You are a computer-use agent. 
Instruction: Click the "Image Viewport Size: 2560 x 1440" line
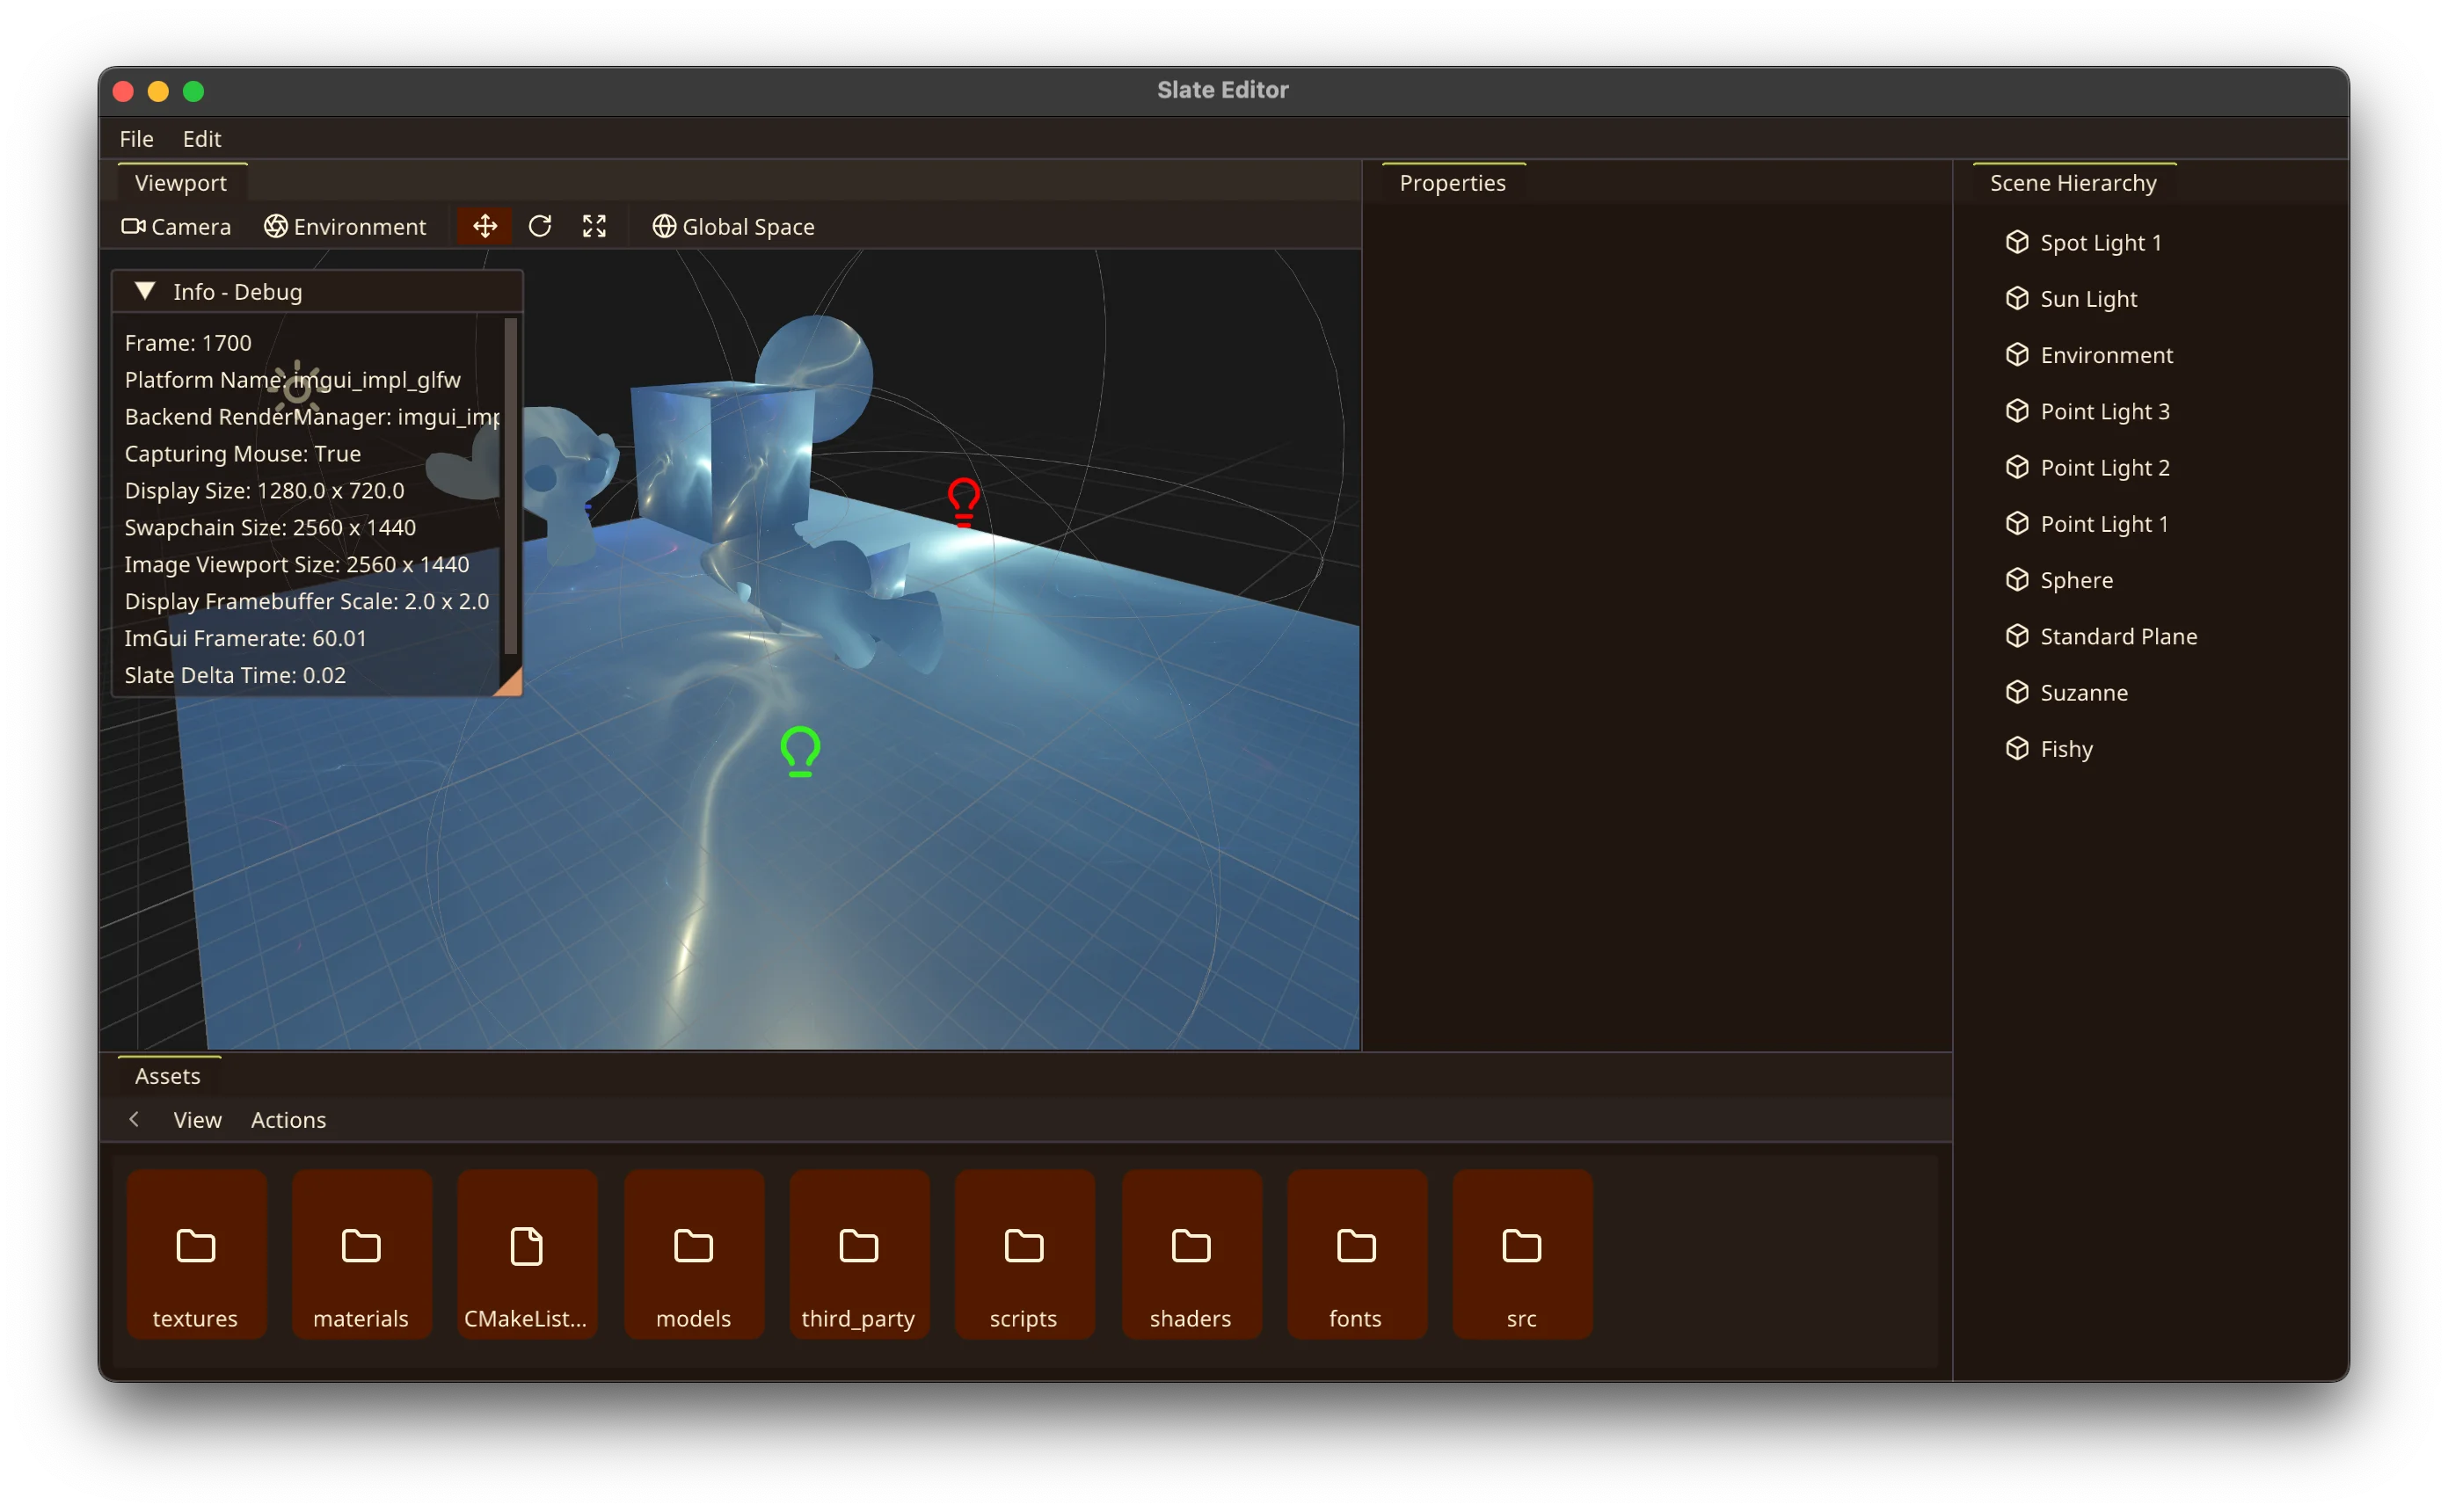[297, 564]
